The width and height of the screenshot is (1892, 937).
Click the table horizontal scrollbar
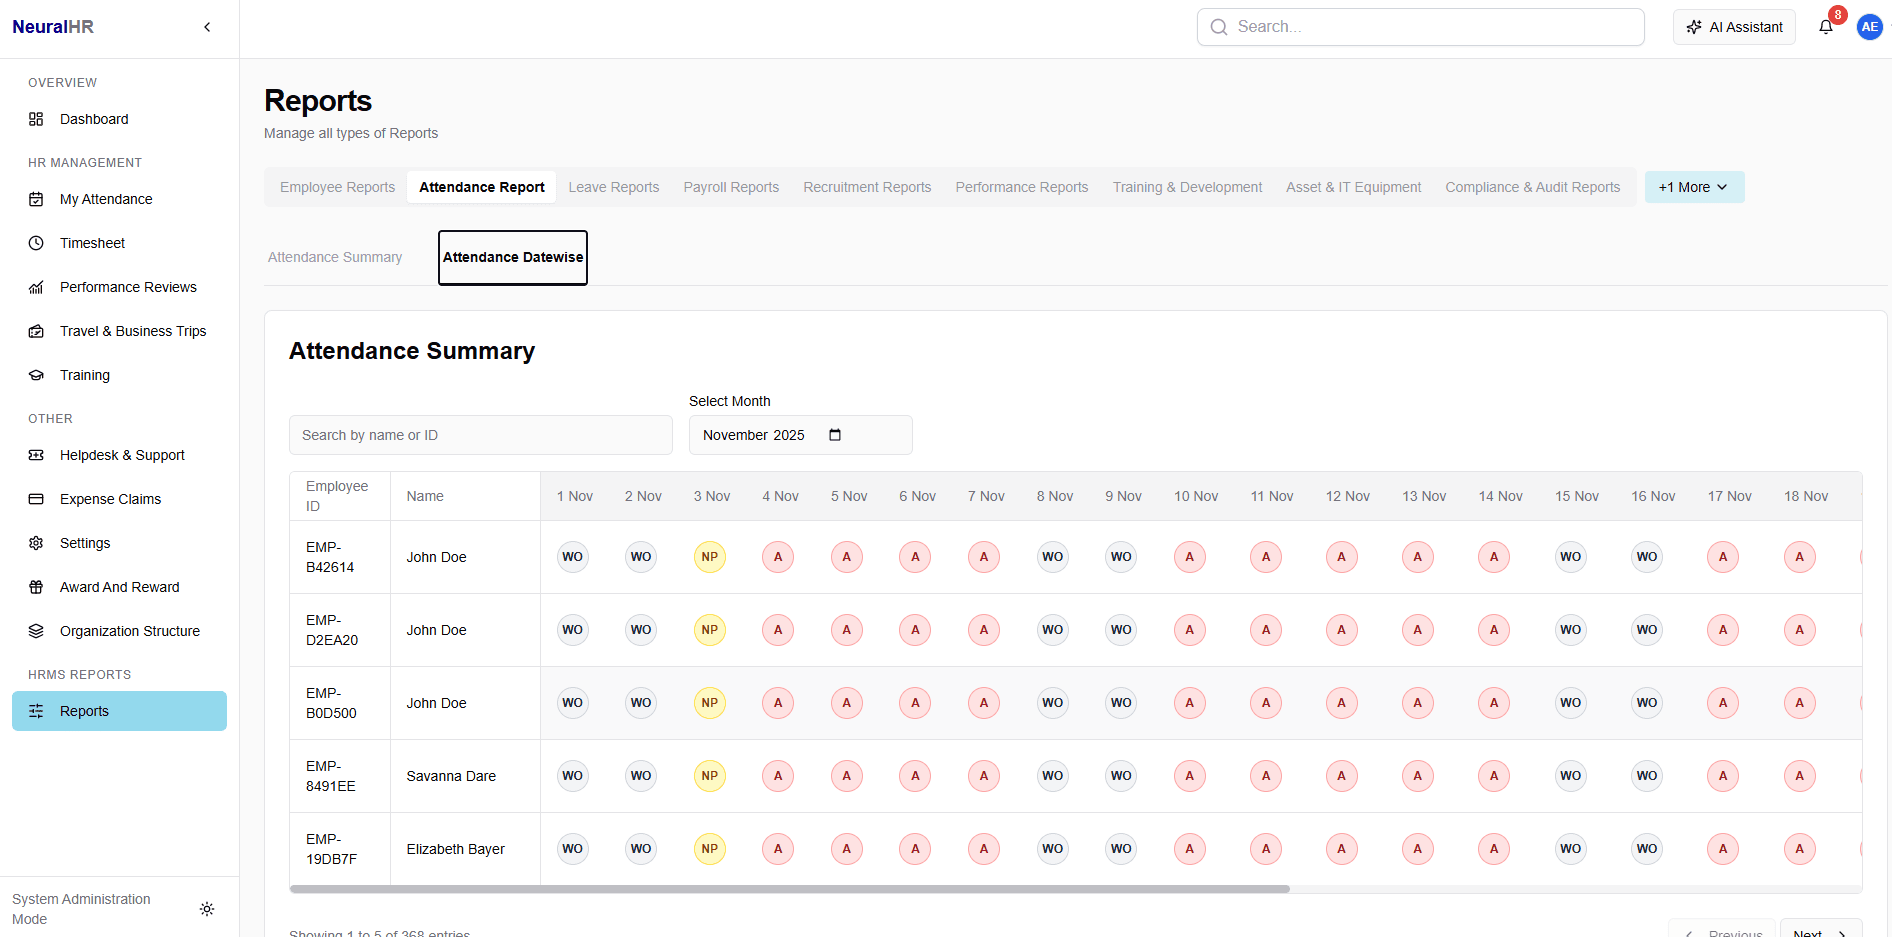point(790,889)
